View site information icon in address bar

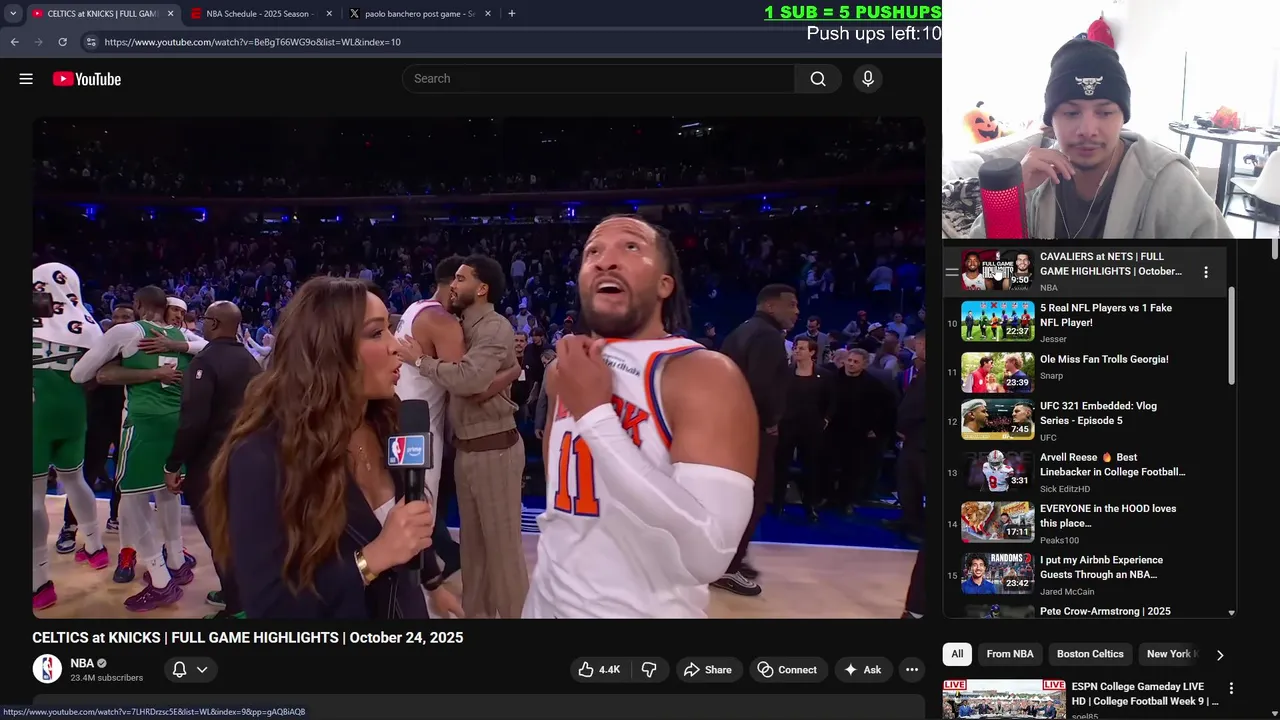point(91,42)
